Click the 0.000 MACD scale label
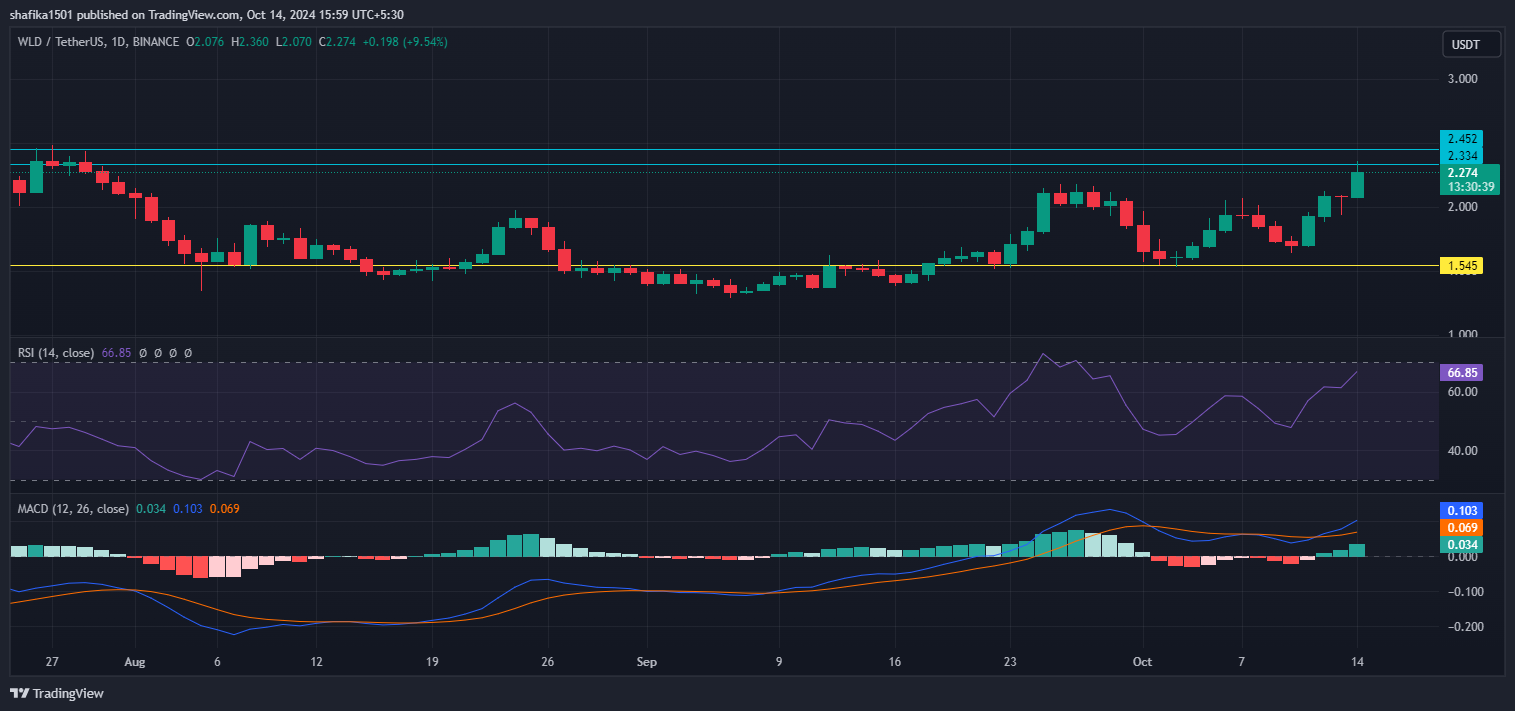Screen dimensions: 1515x711 [1462, 557]
